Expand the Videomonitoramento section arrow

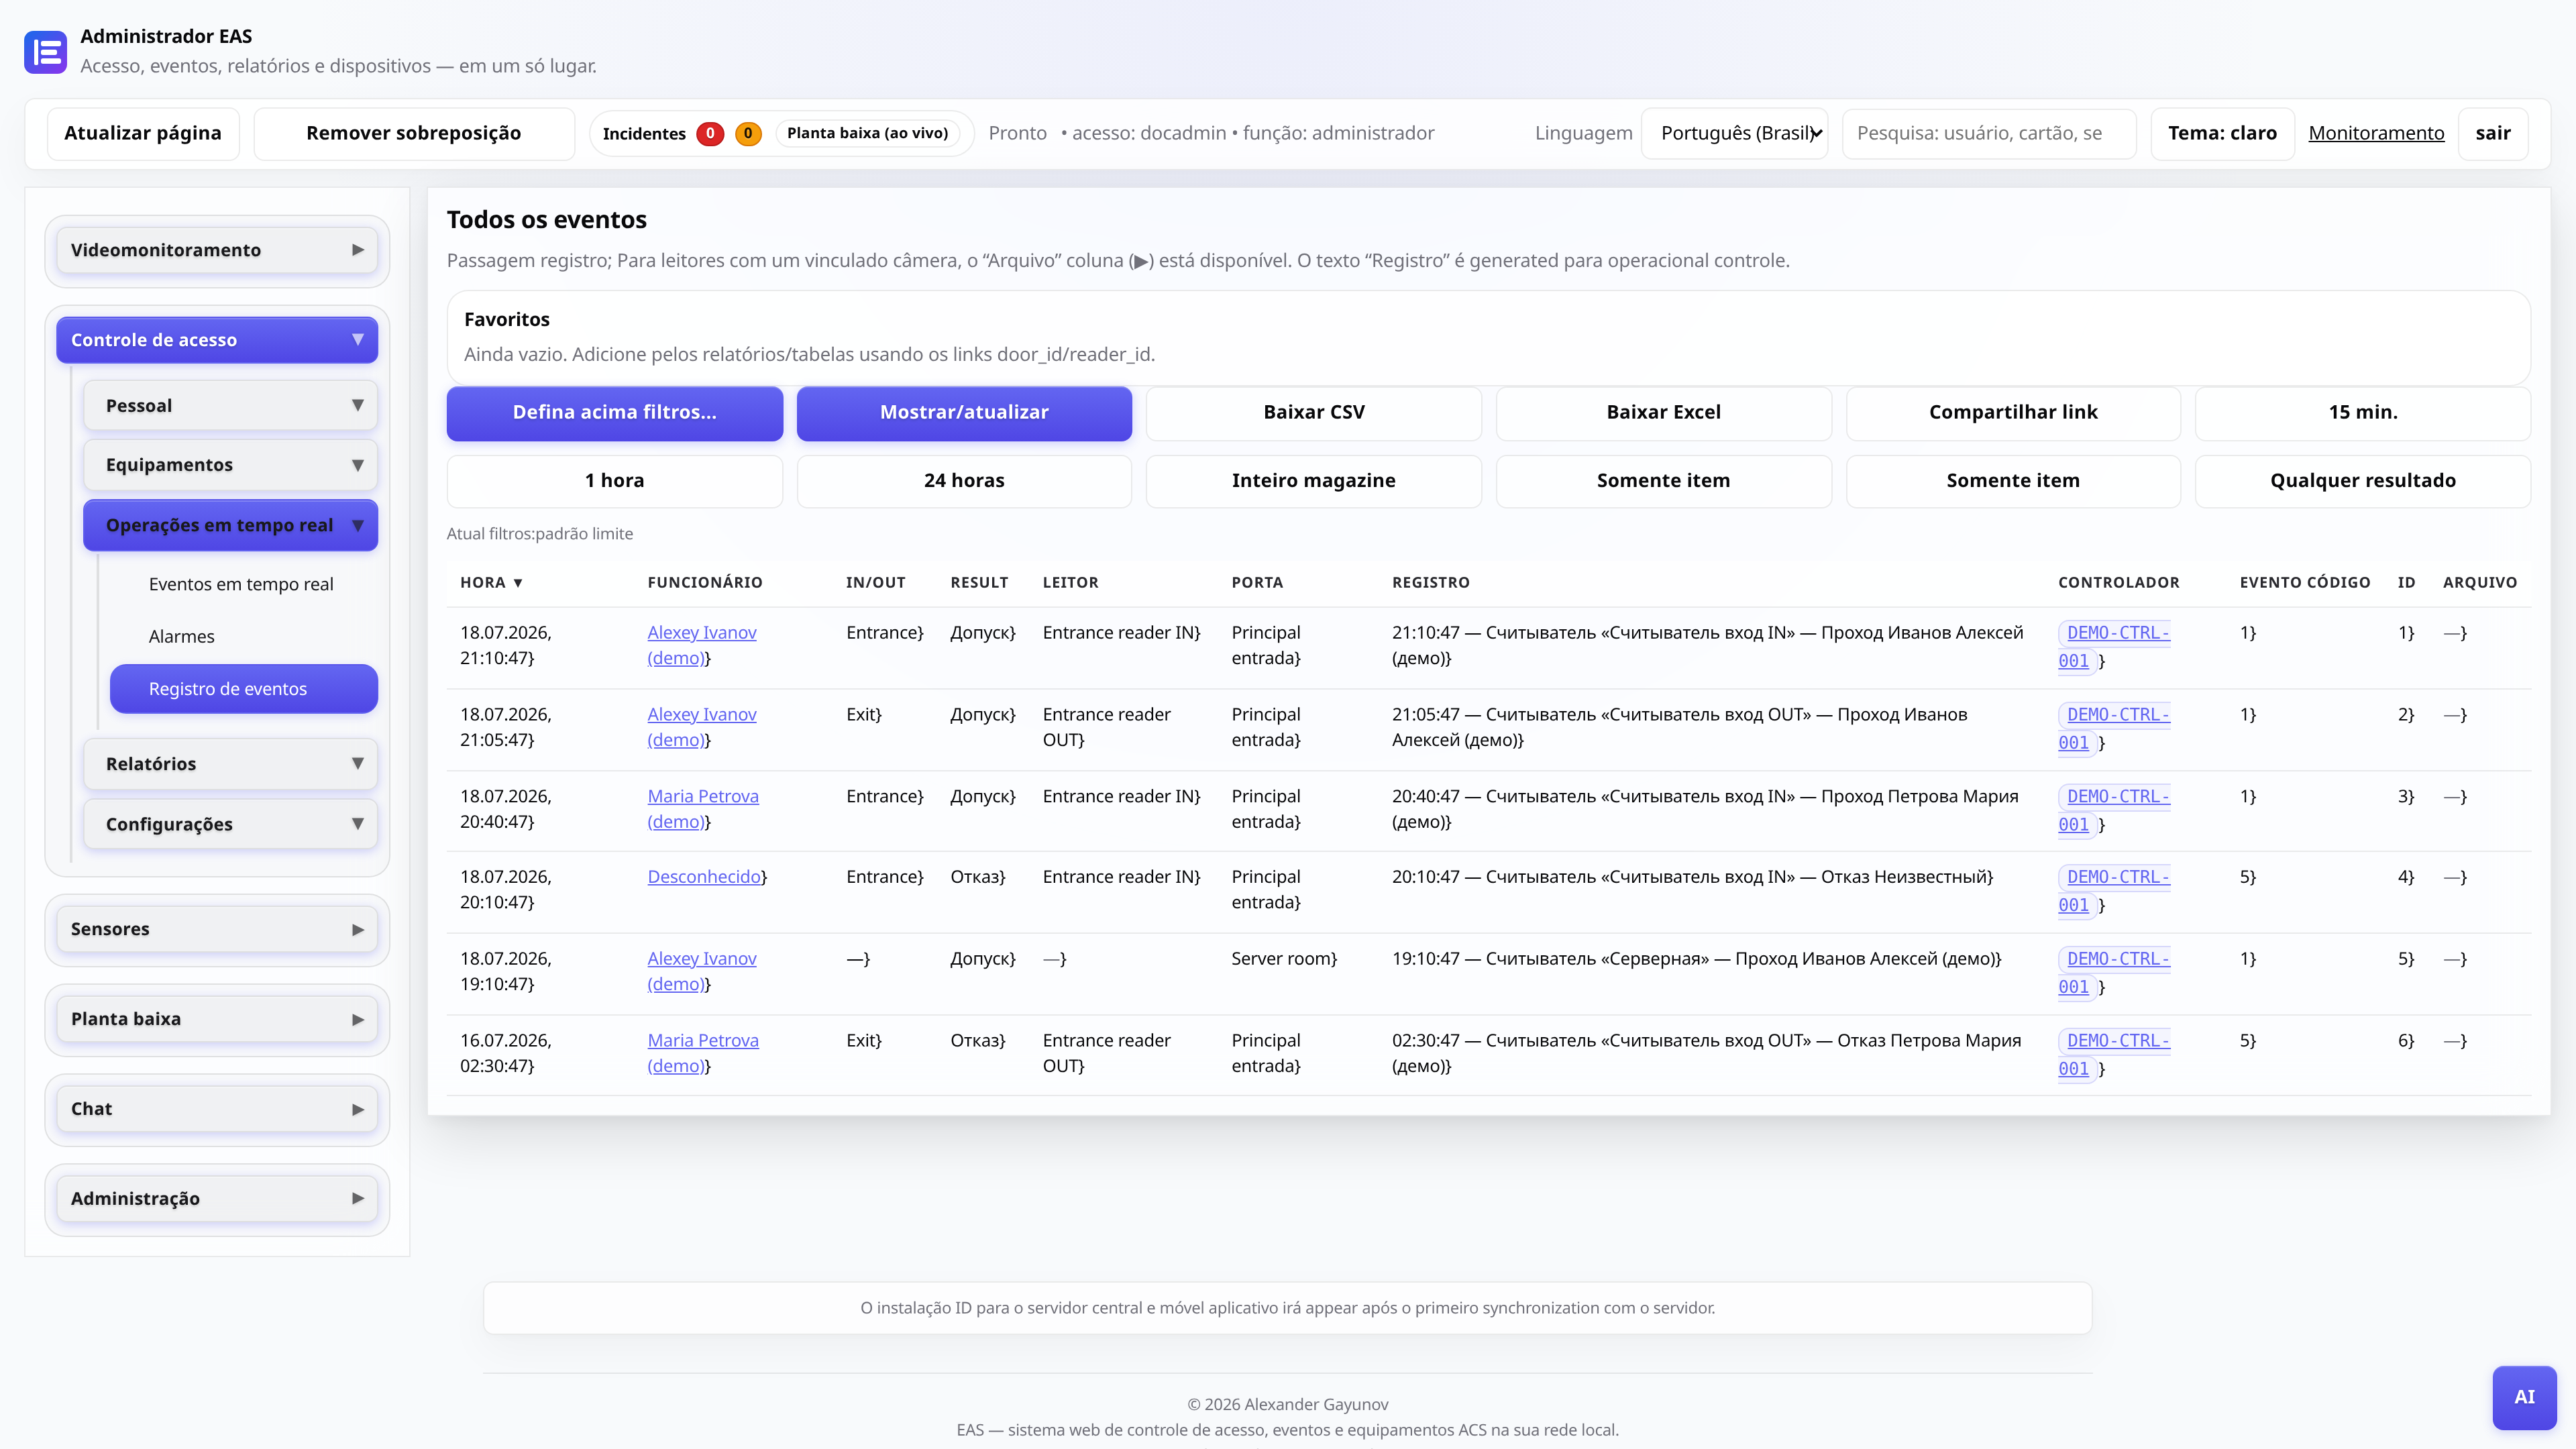coord(358,250)
